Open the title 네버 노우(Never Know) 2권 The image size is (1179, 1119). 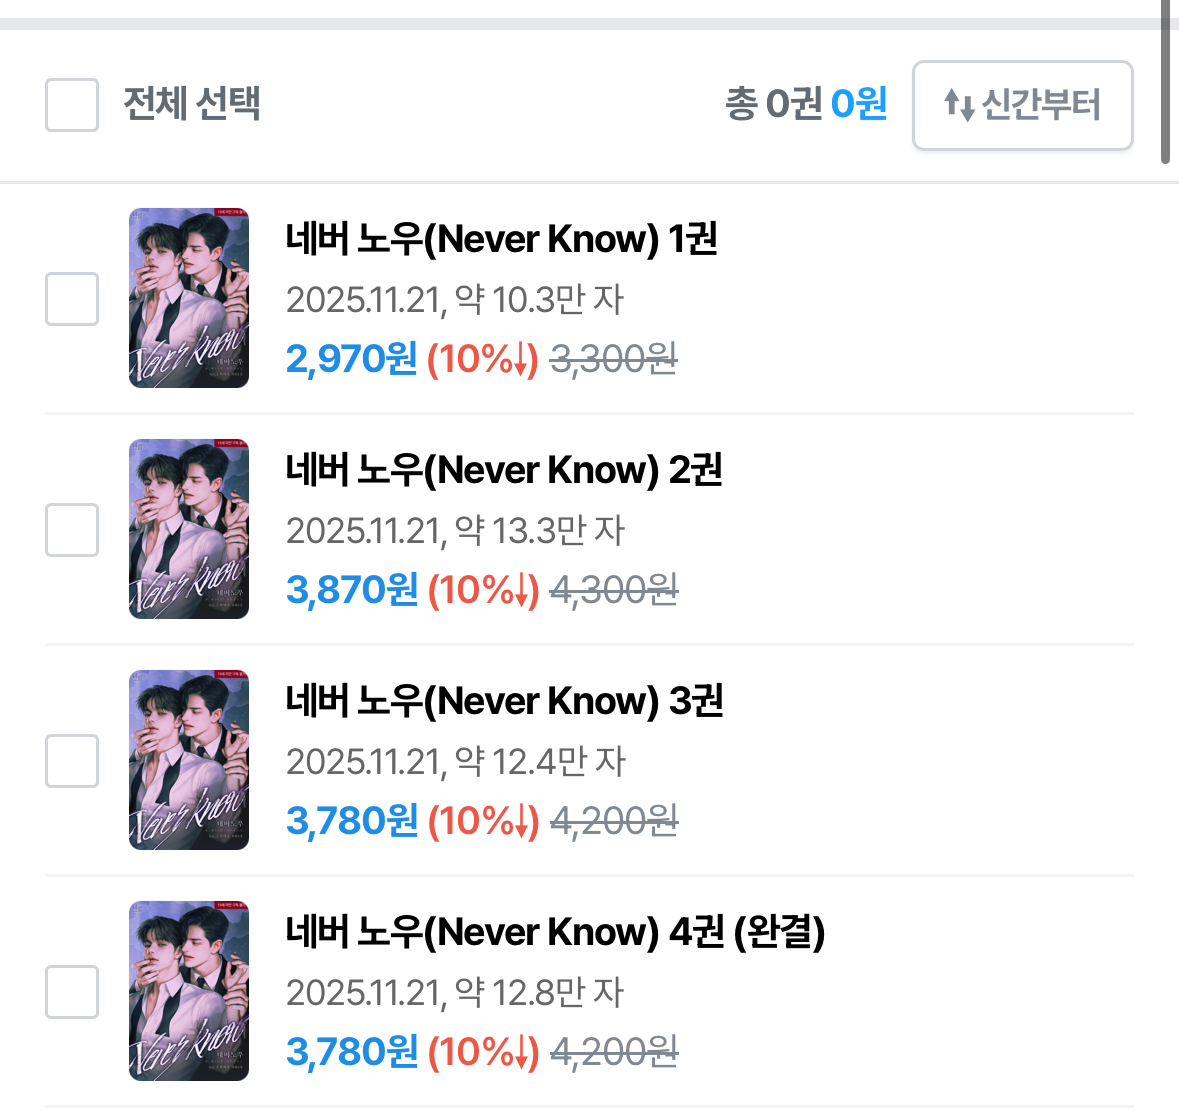coord(504,470)
